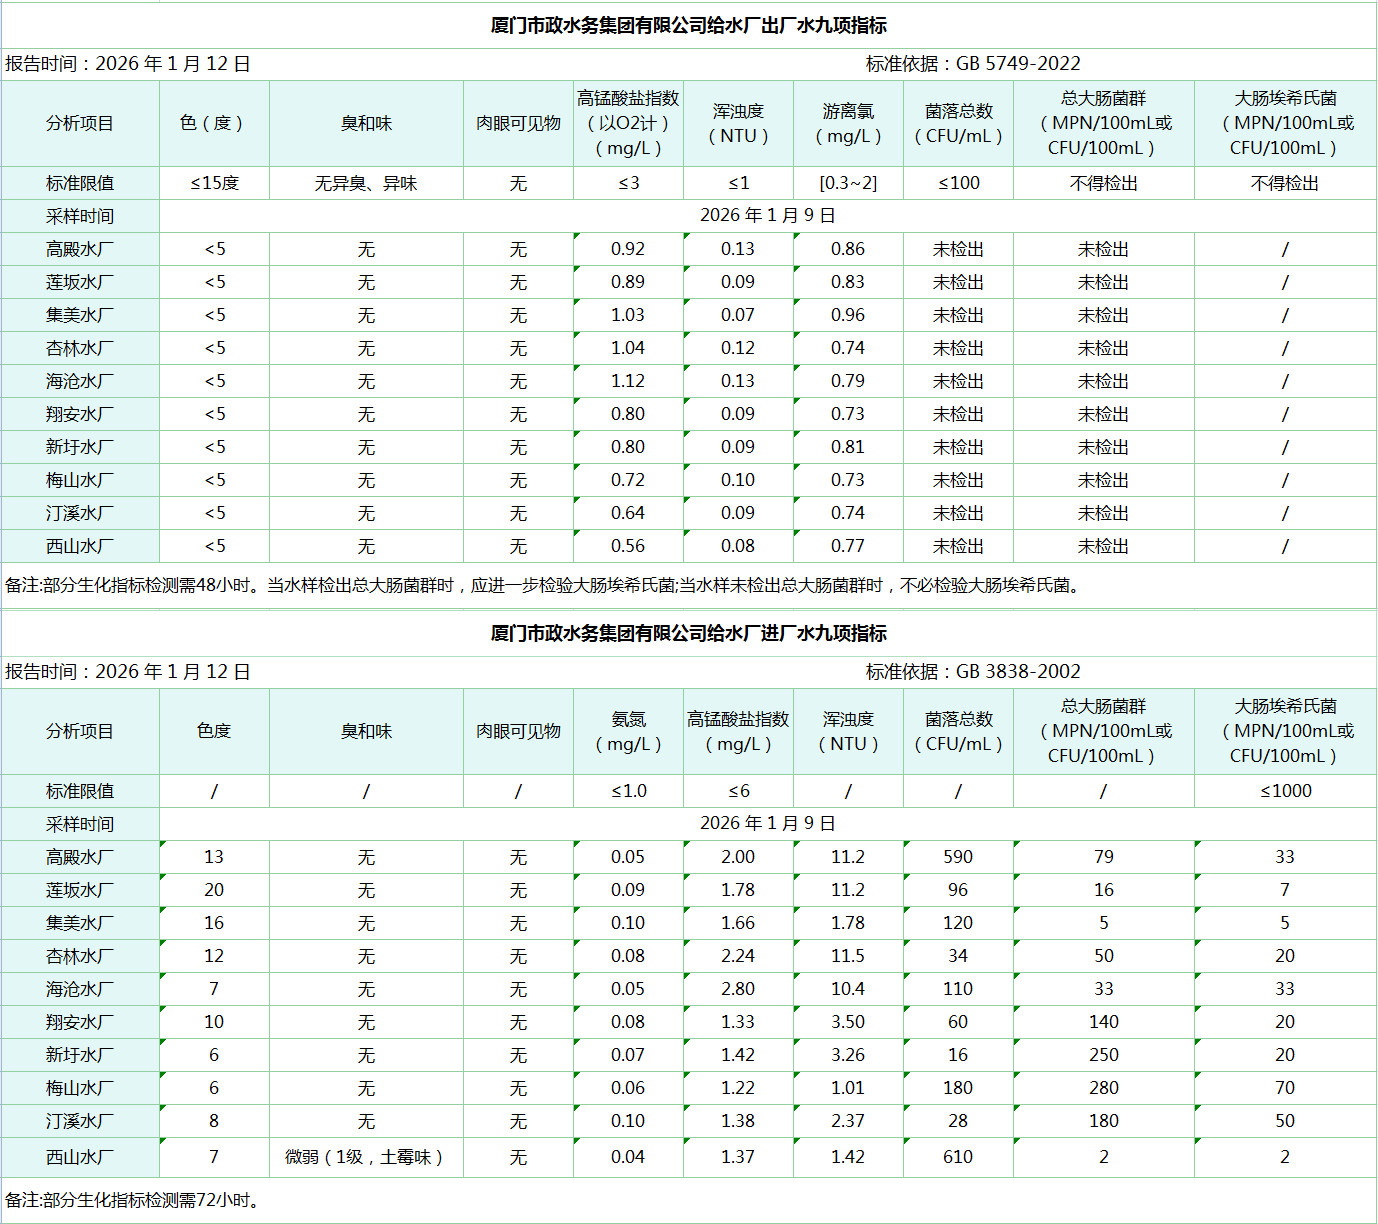
Task: Click the 游离氯 column header
Action: 848,123
